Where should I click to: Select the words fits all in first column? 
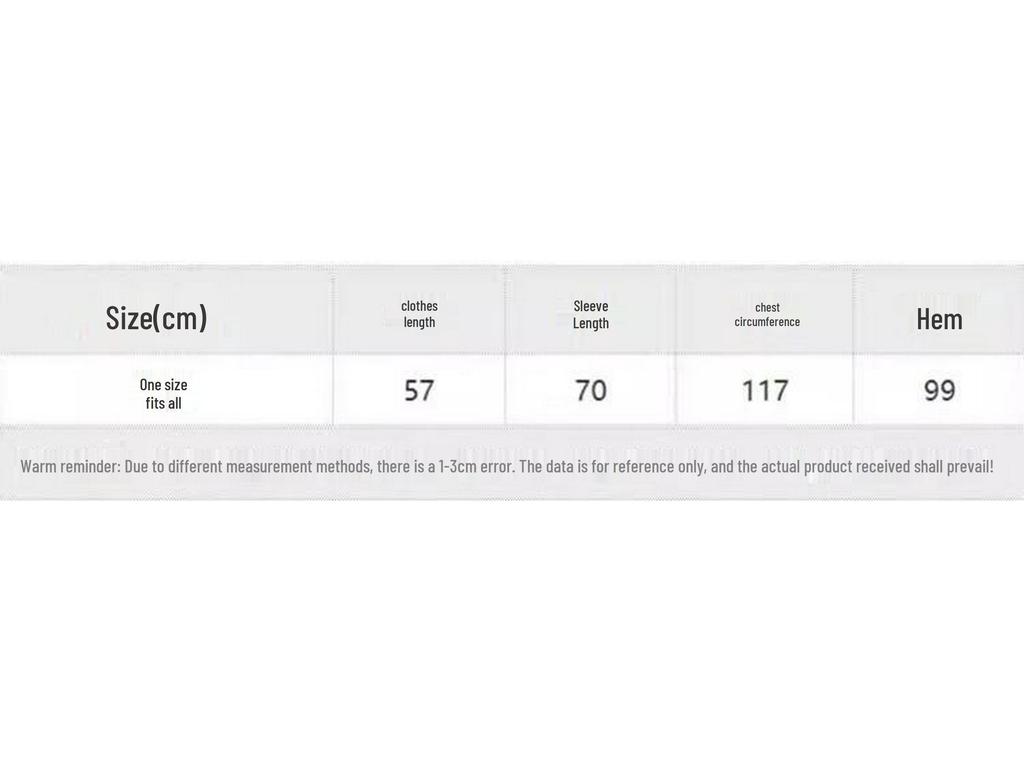coord(163,404)
